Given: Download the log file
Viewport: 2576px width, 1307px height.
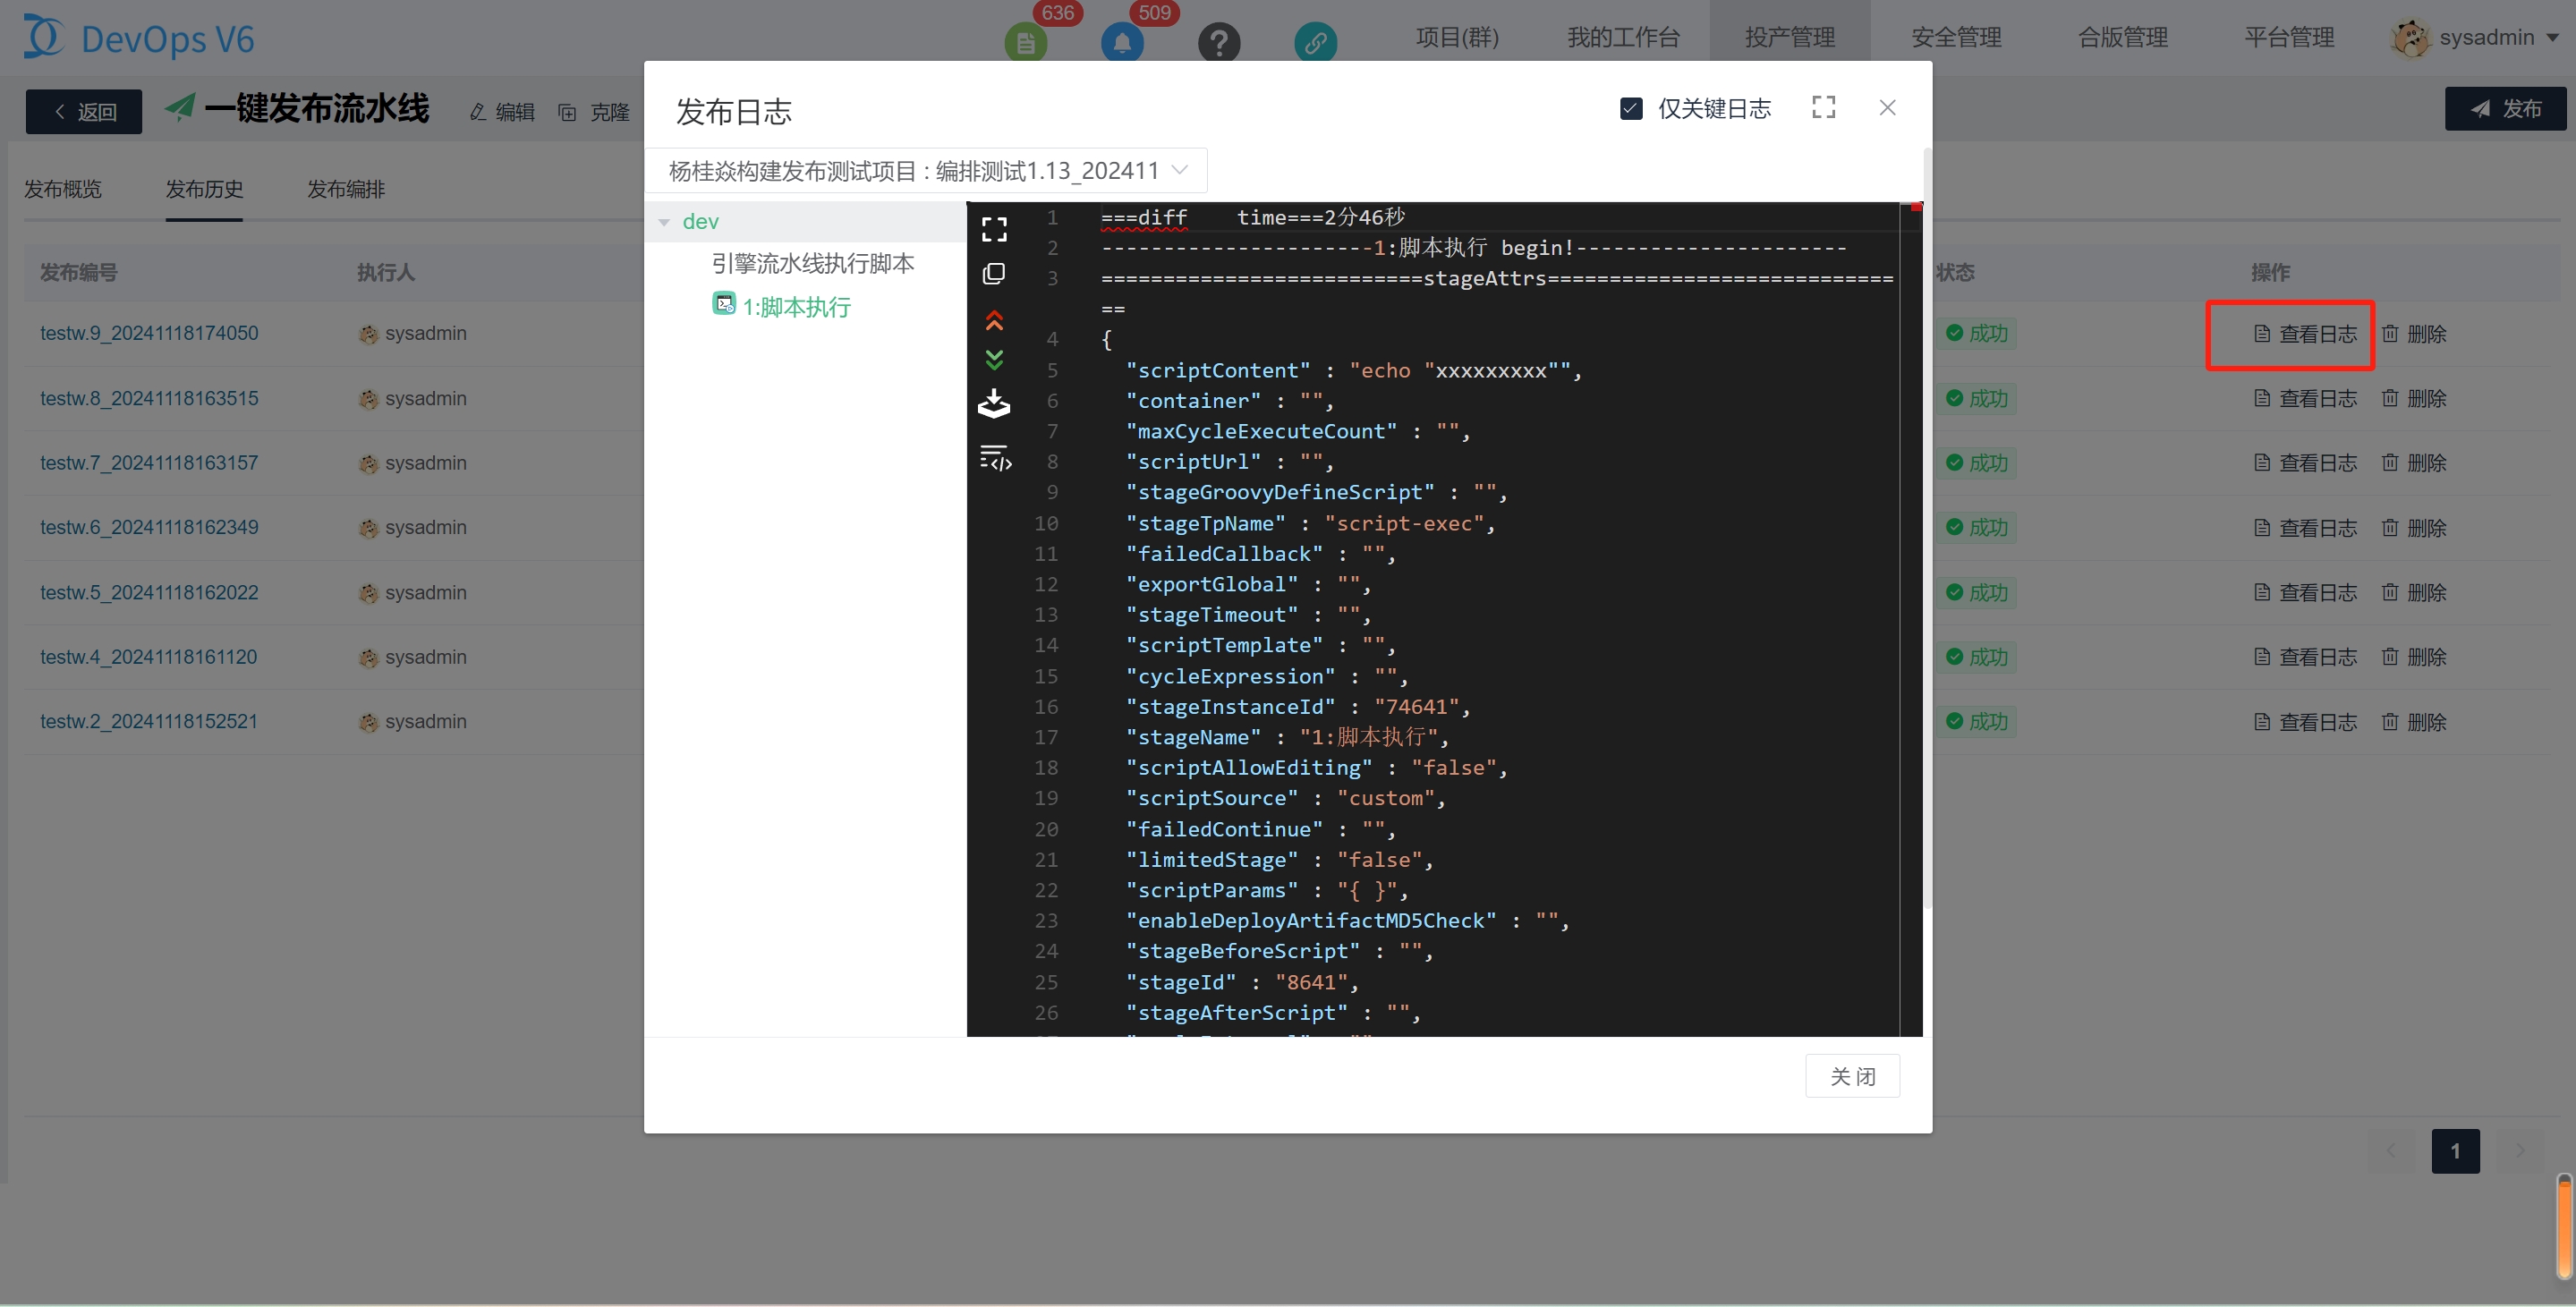Looking at the screenshot, I should click(993, 404).
